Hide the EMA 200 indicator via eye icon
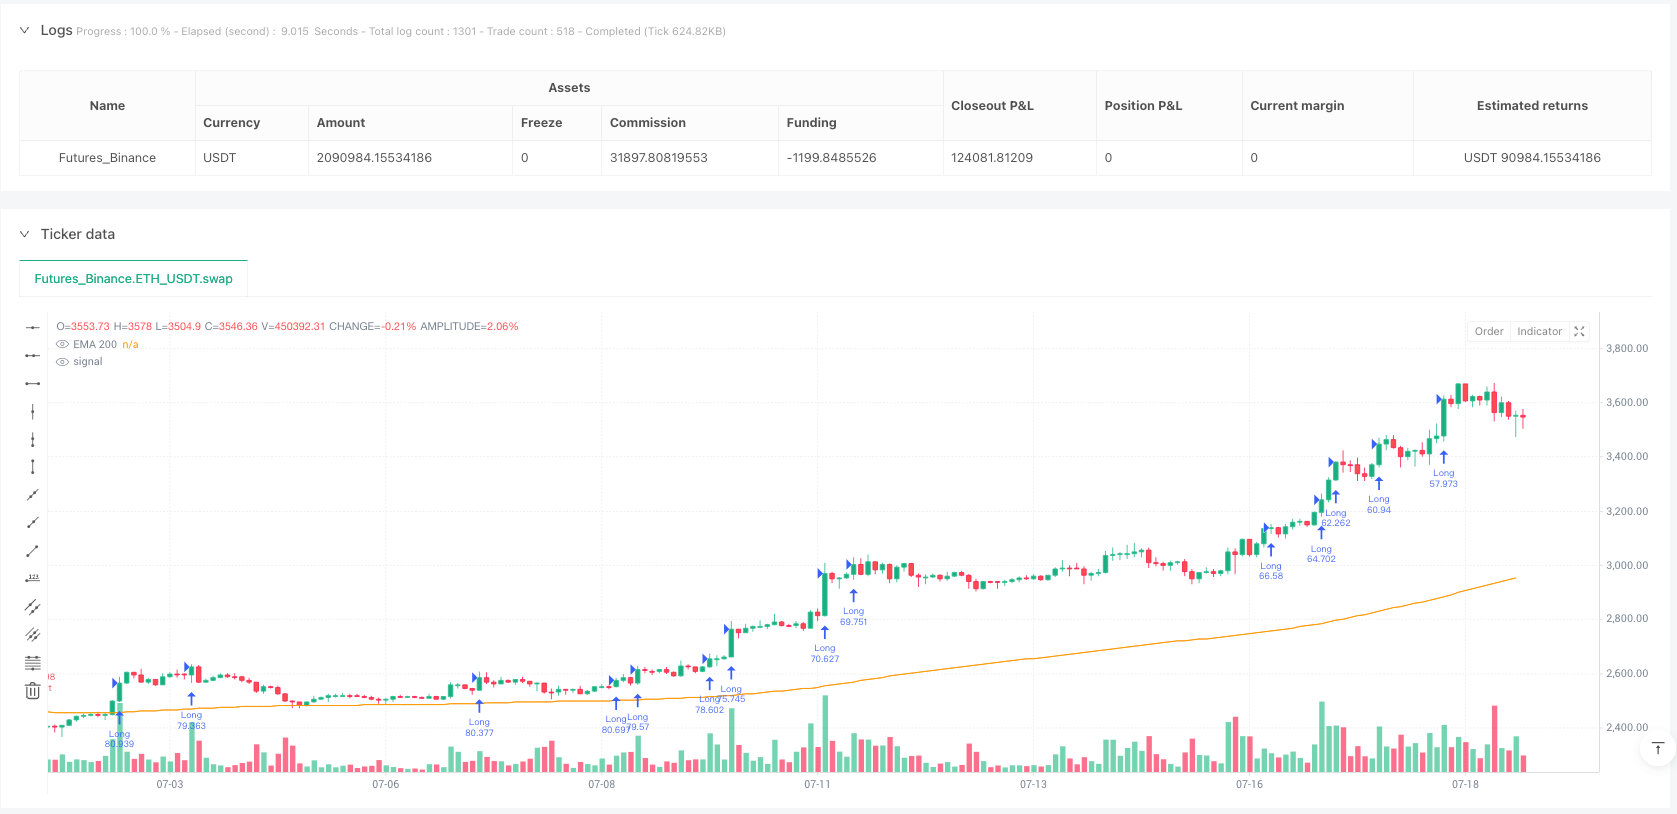Screen dimensions: 1677x814 pos(62,344)
